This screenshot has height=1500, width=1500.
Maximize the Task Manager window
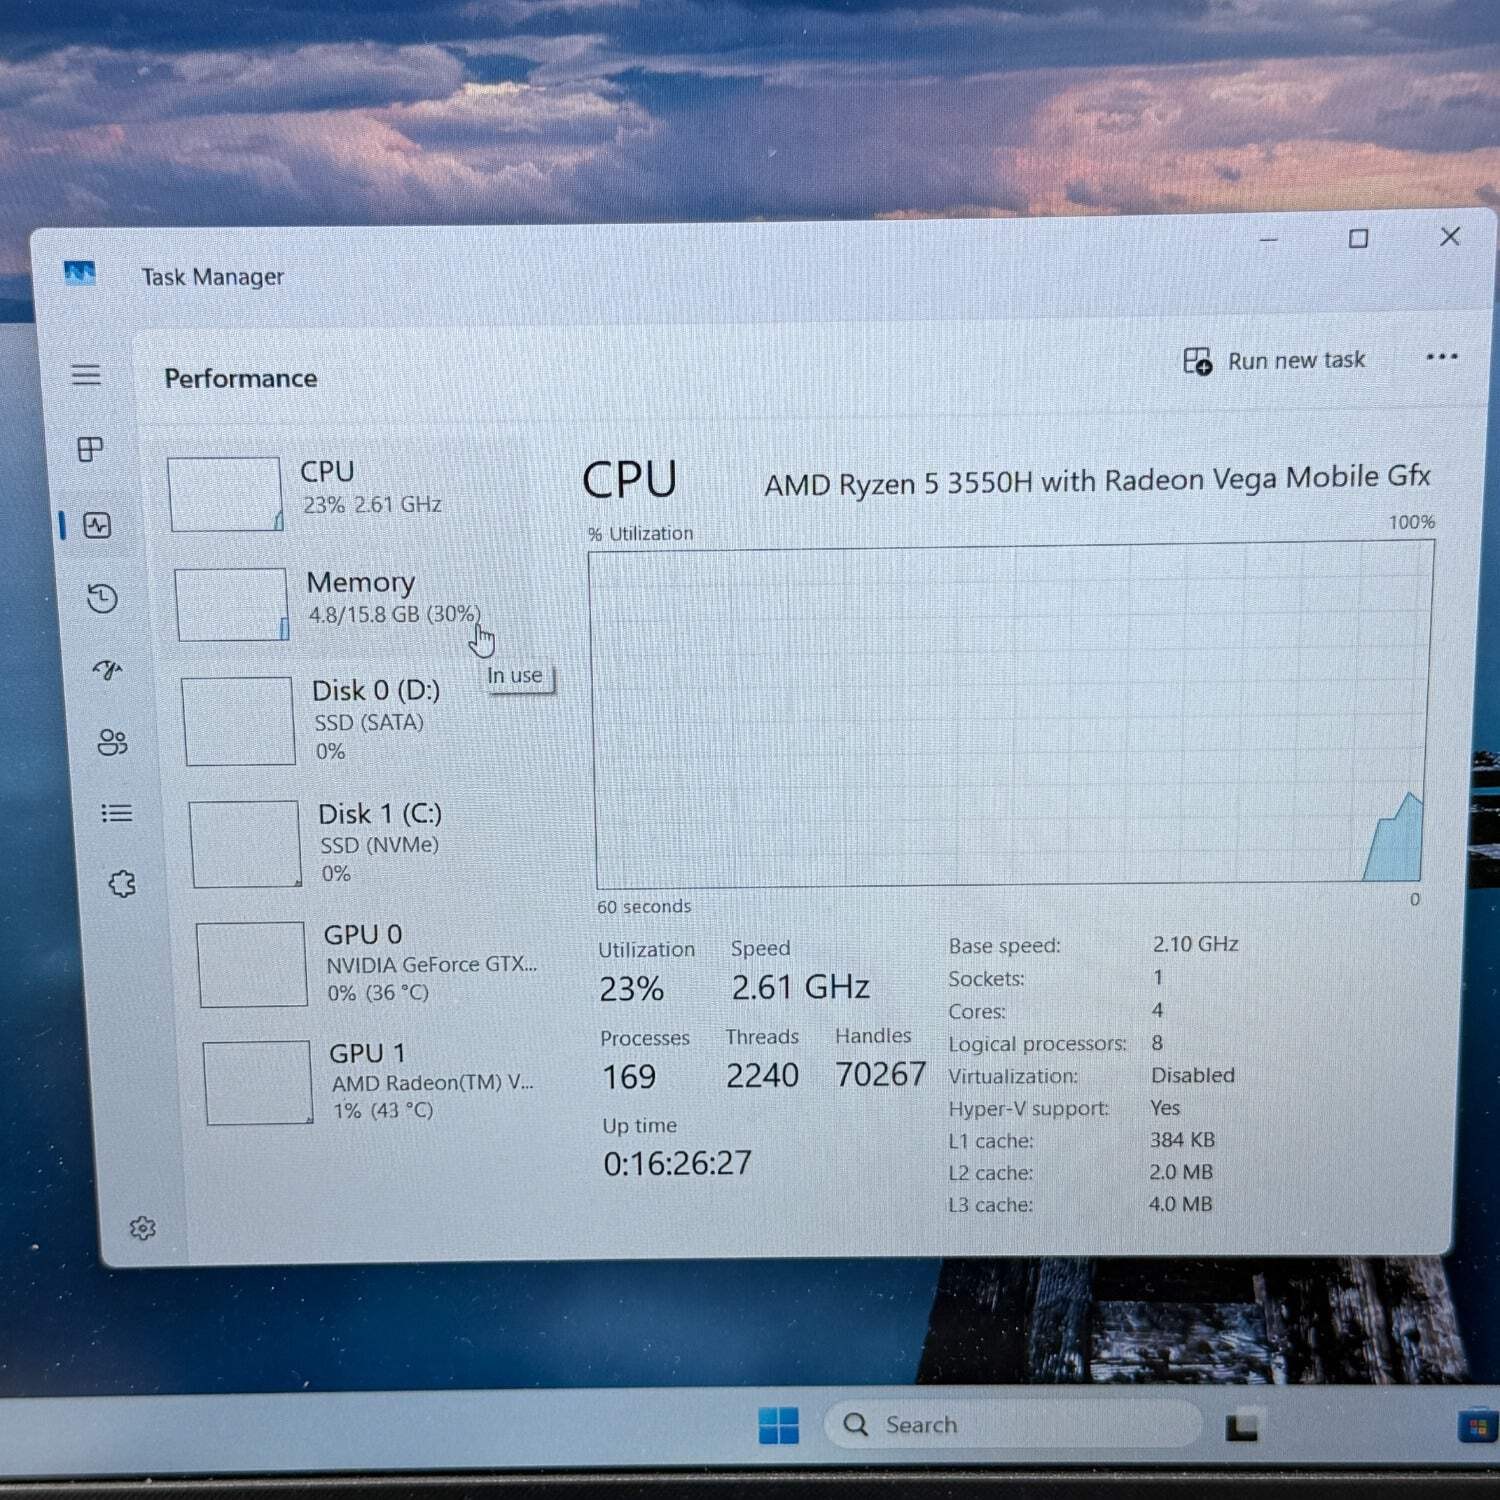coord(1358,239)
